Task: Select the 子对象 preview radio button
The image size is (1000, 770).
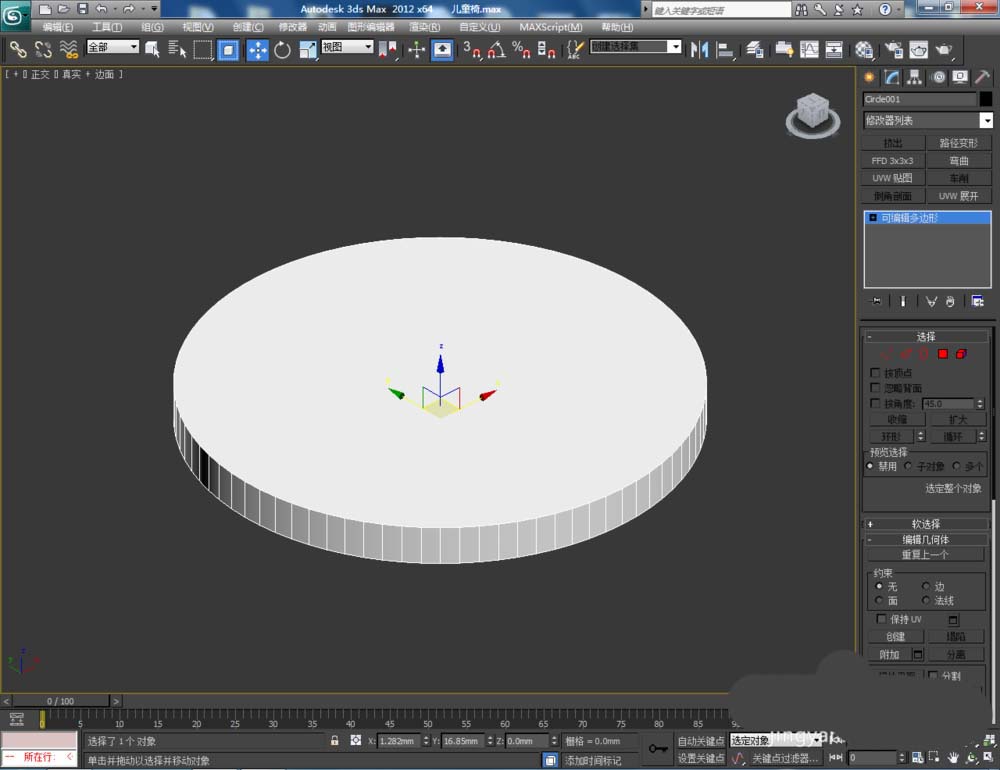Action: (908, 466)
